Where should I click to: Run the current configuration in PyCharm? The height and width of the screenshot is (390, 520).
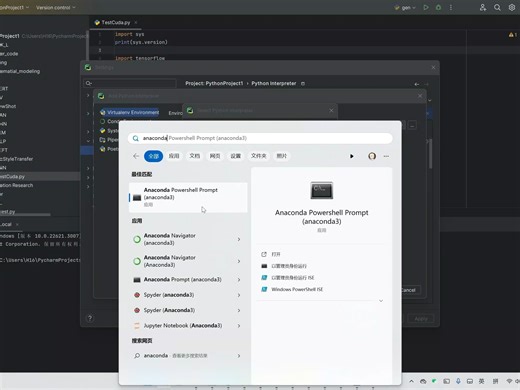coord(426,7)
